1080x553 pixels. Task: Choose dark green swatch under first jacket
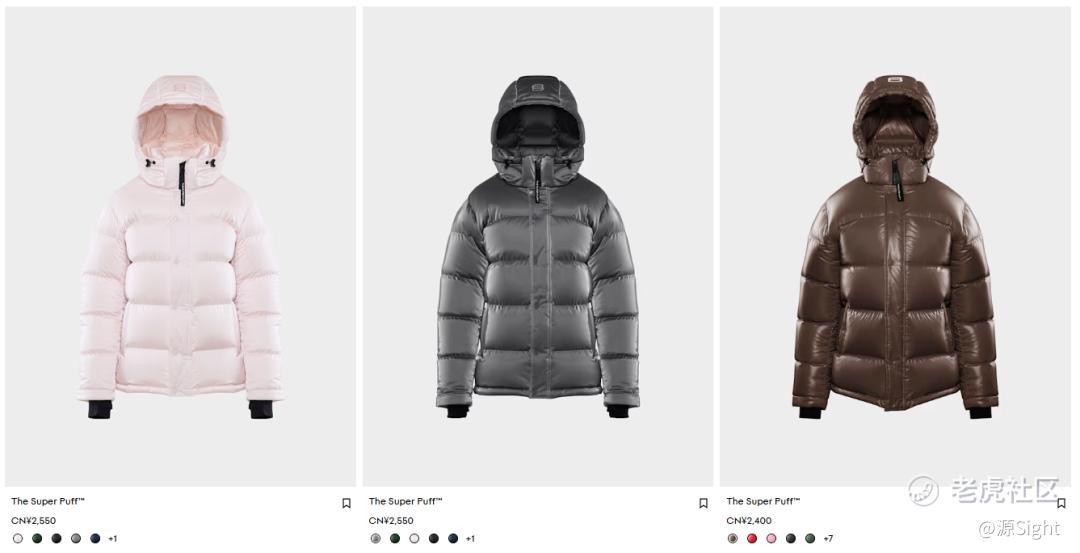tap(37, 539)
